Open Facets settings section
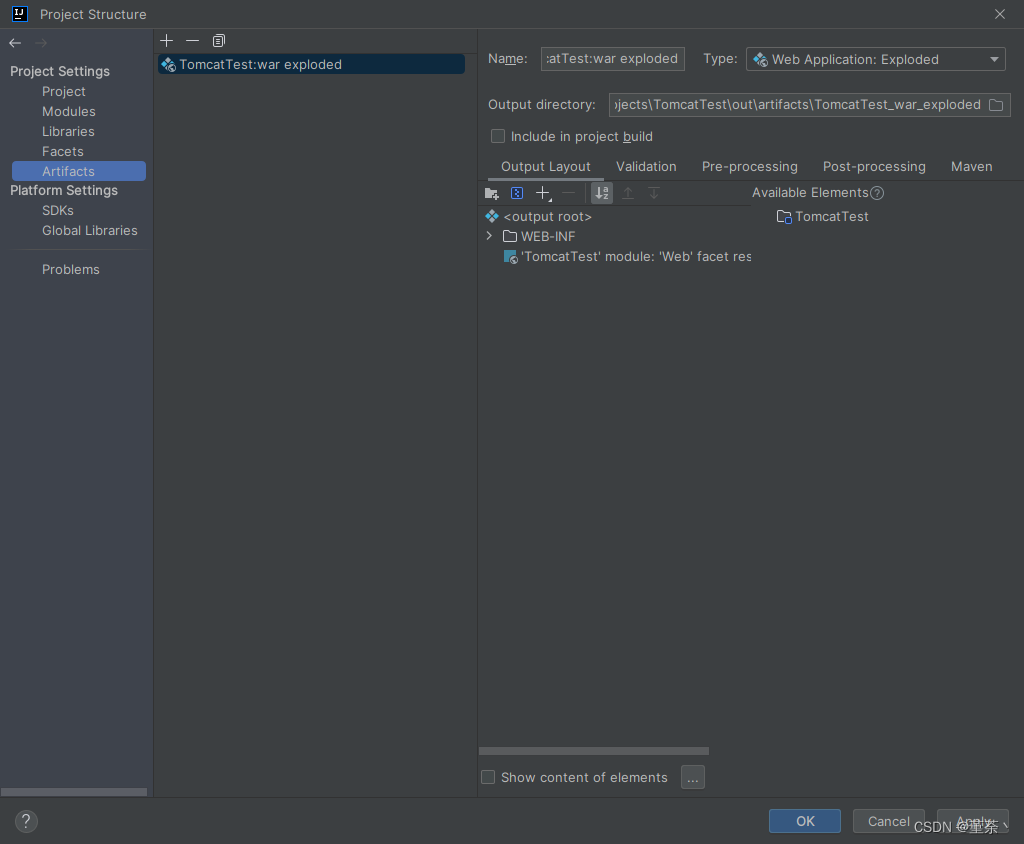This screenshot has width=1024, height=844. tap(63, 152)
